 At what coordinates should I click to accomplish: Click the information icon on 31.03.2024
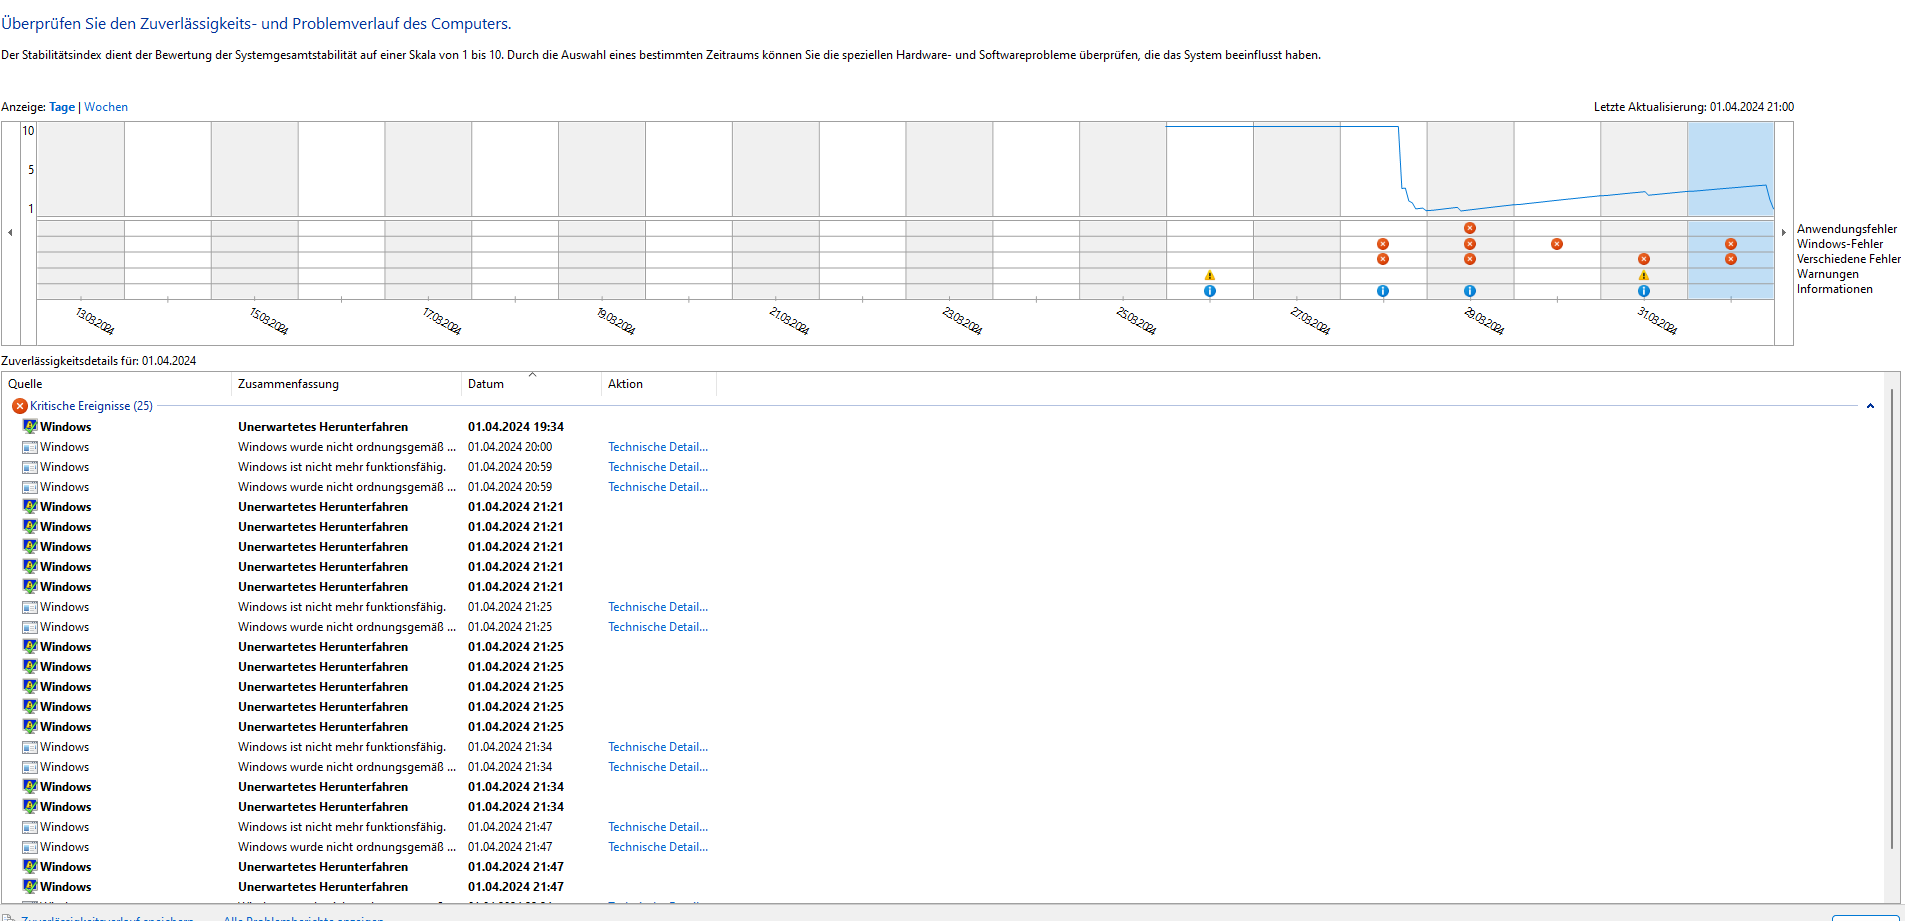[x=1644, y=291]
